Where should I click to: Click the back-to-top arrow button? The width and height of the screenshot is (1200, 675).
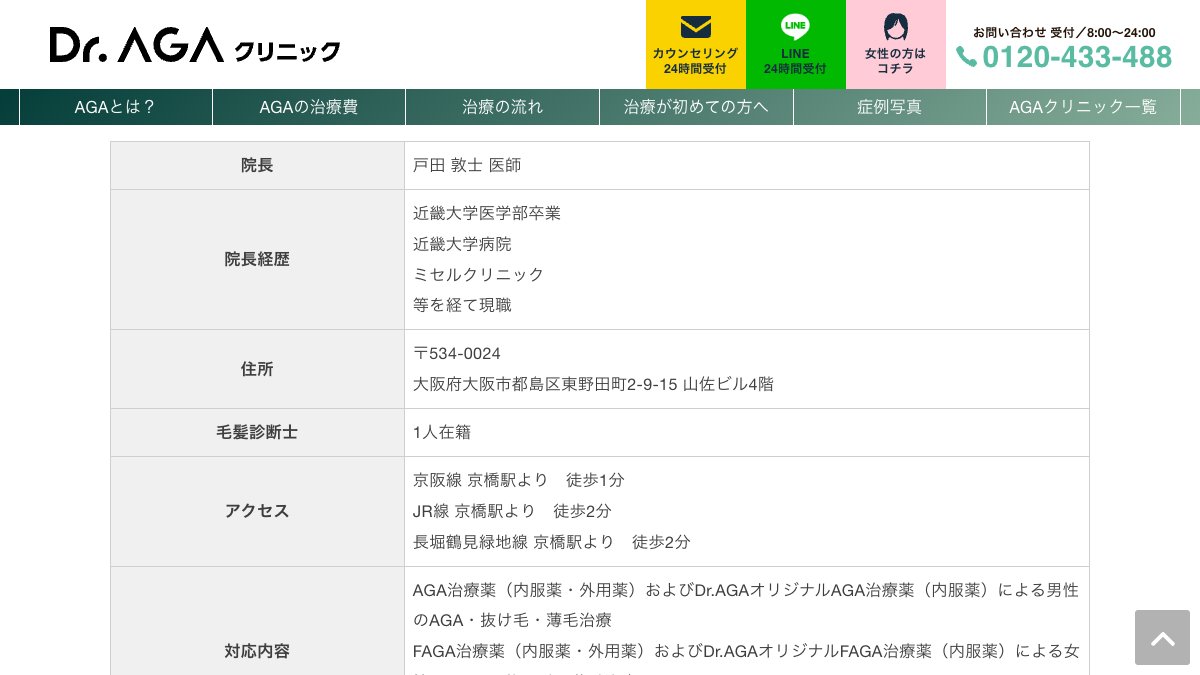click(x=1162, y=637)
